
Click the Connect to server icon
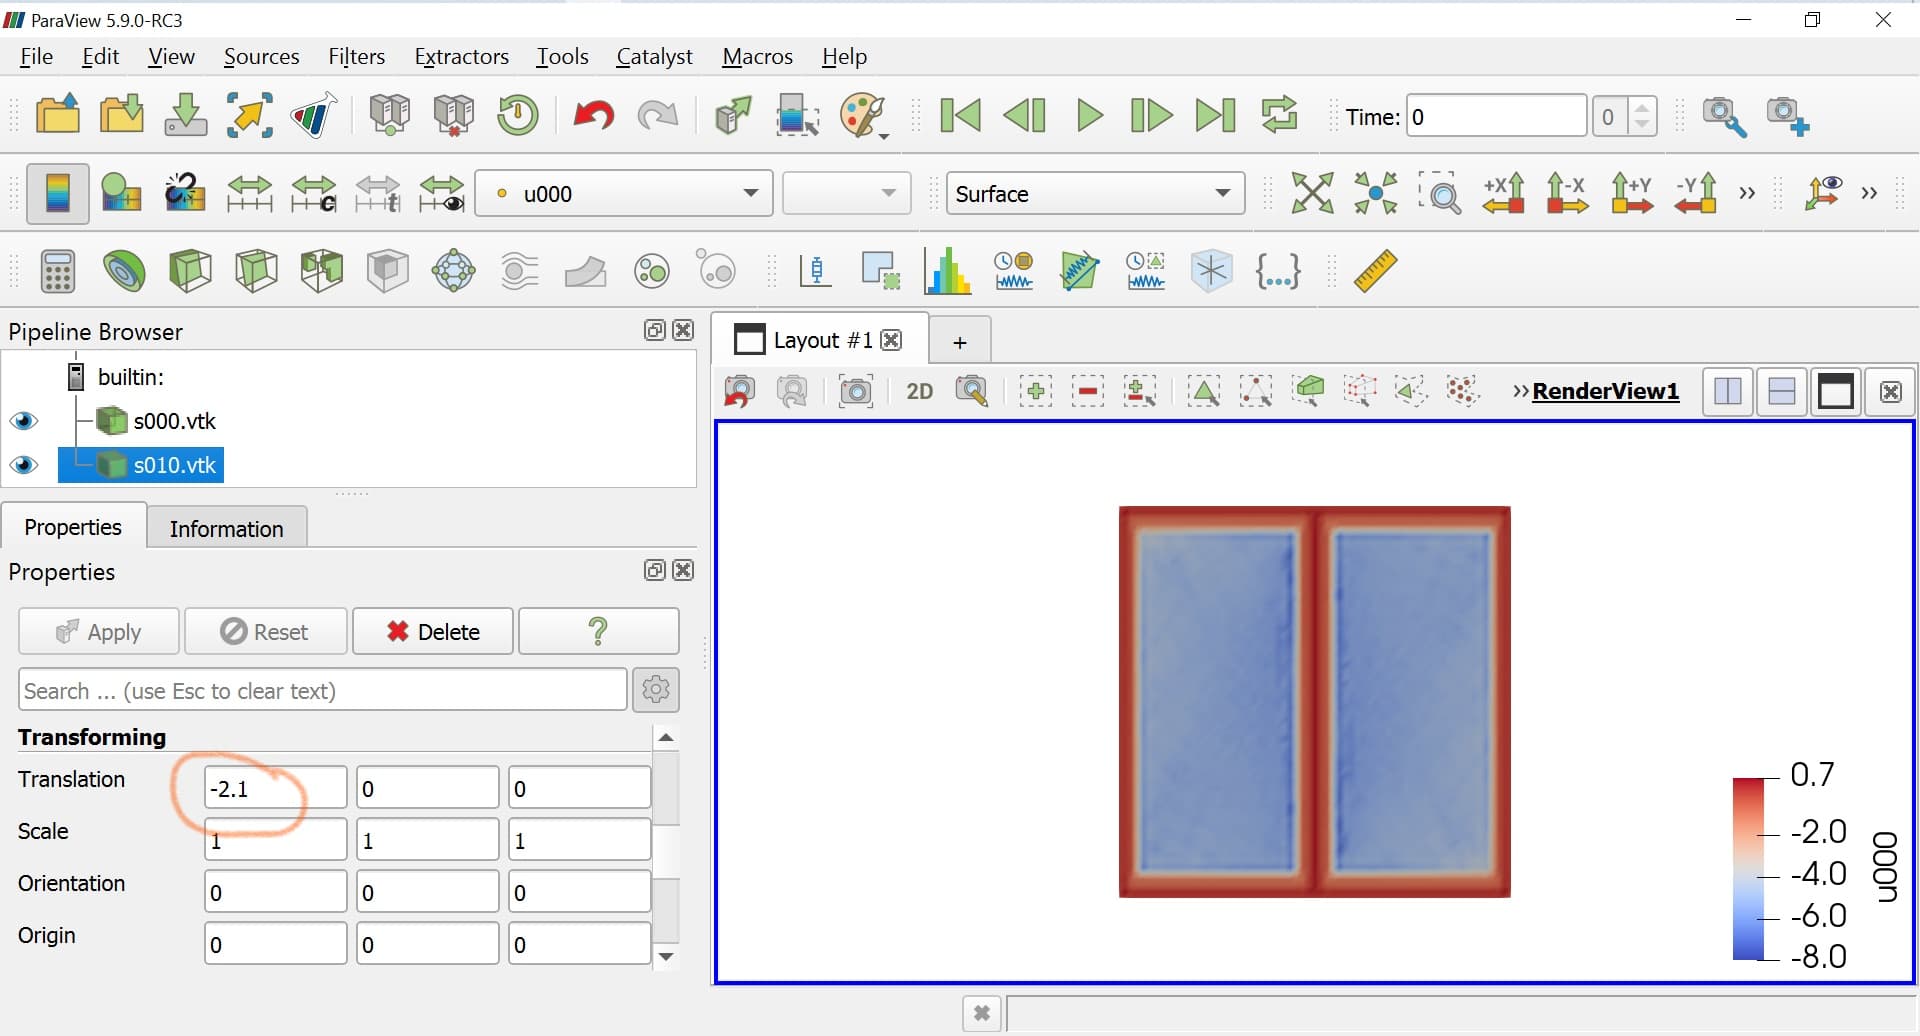[390, 115]
